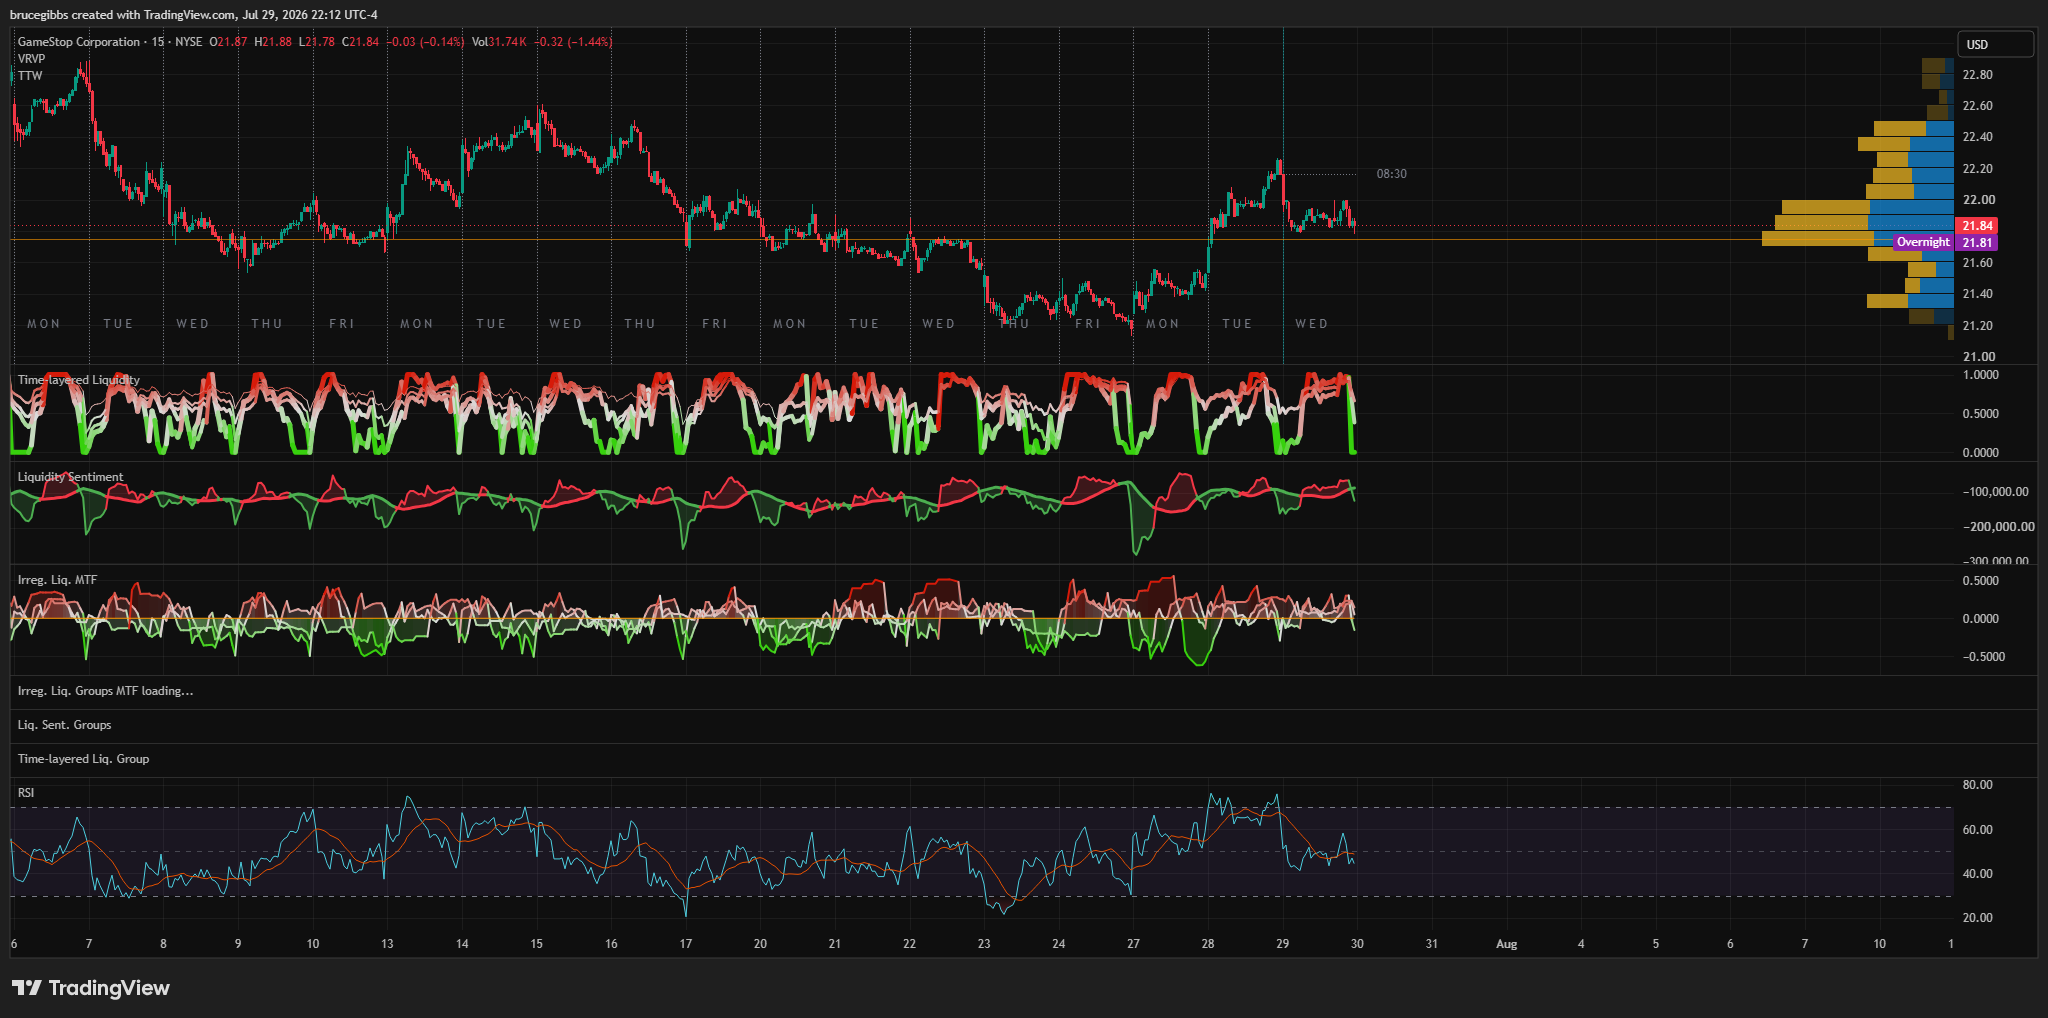Click 80.00 on the RSI scale

click(x=1977, y=785)
